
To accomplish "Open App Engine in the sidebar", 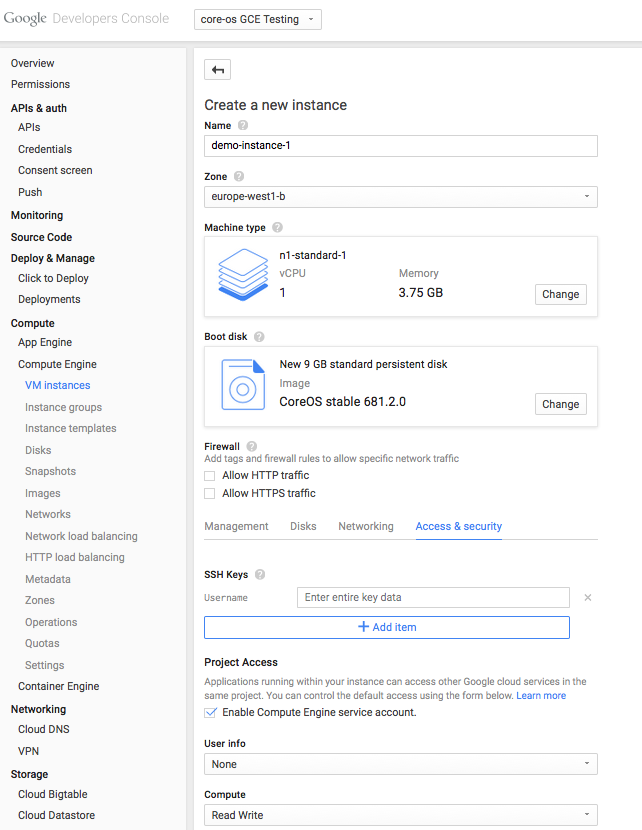I will (45, 342).
